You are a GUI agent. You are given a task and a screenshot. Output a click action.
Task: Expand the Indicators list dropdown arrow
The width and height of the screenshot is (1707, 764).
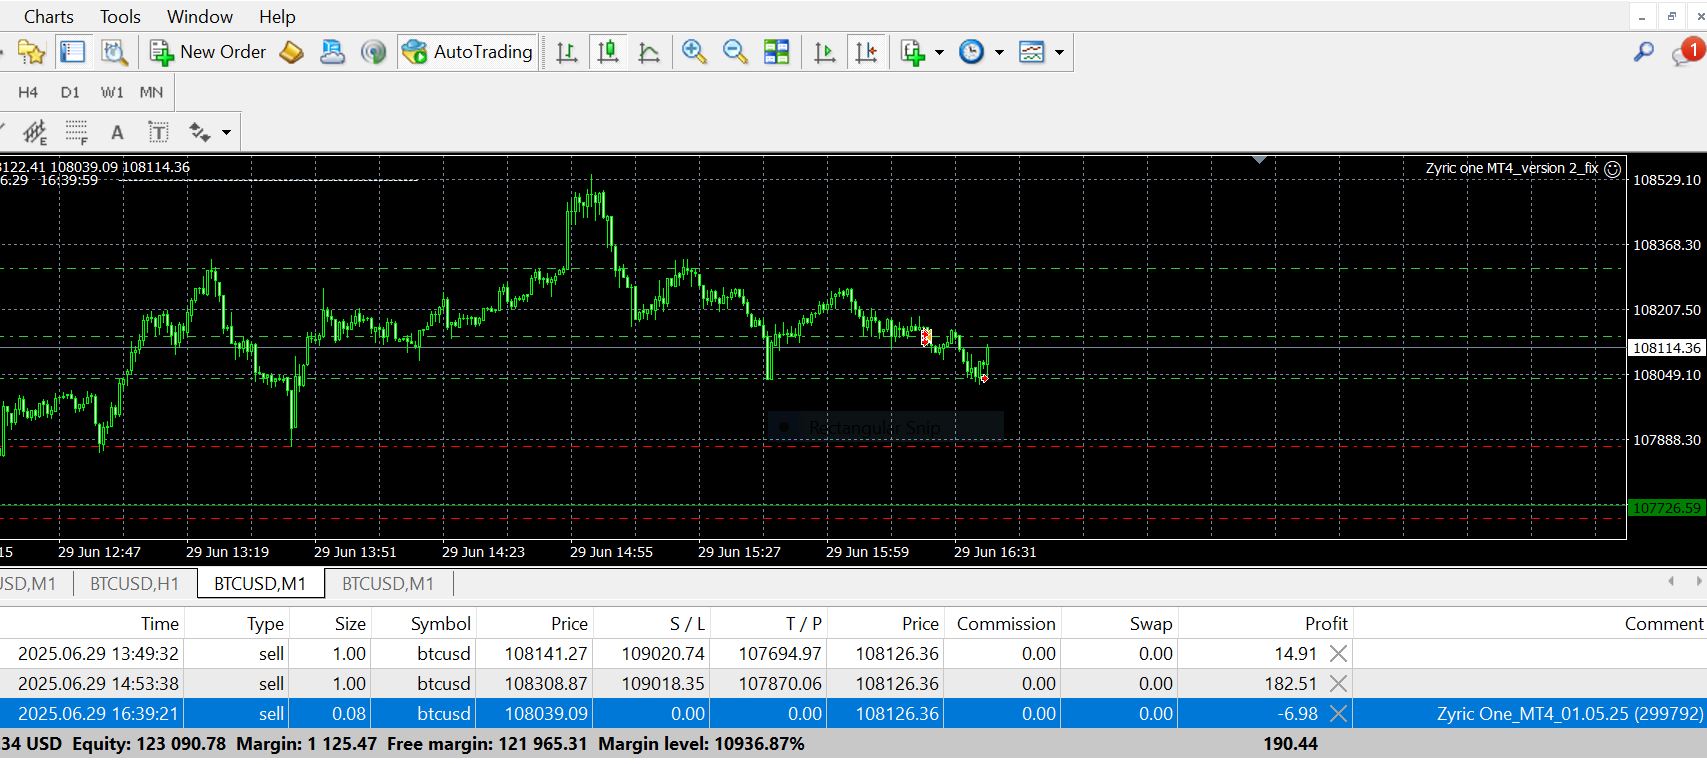pos(939,52)
